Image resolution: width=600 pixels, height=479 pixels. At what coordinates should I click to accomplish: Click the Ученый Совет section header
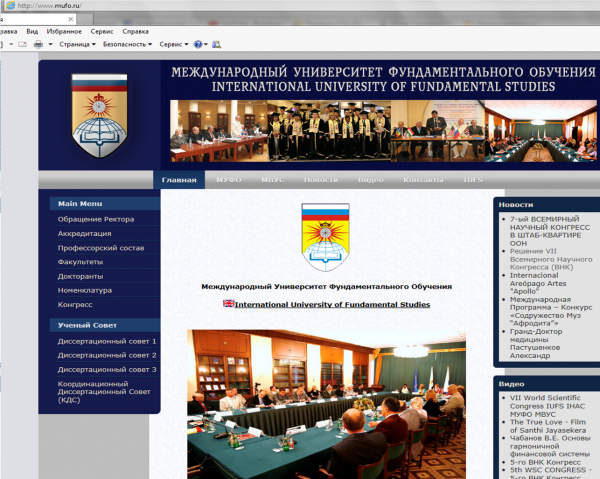[x=105, y=325]
